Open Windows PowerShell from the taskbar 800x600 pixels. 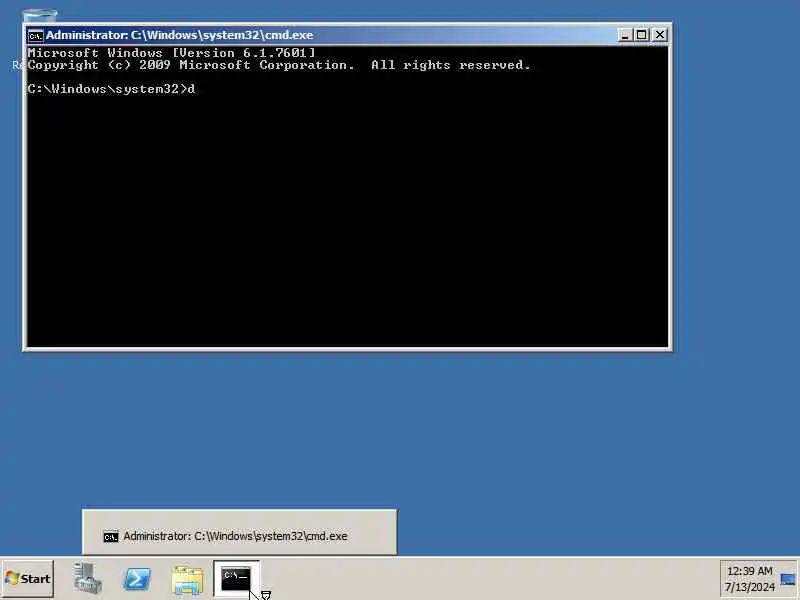(137, 579)
